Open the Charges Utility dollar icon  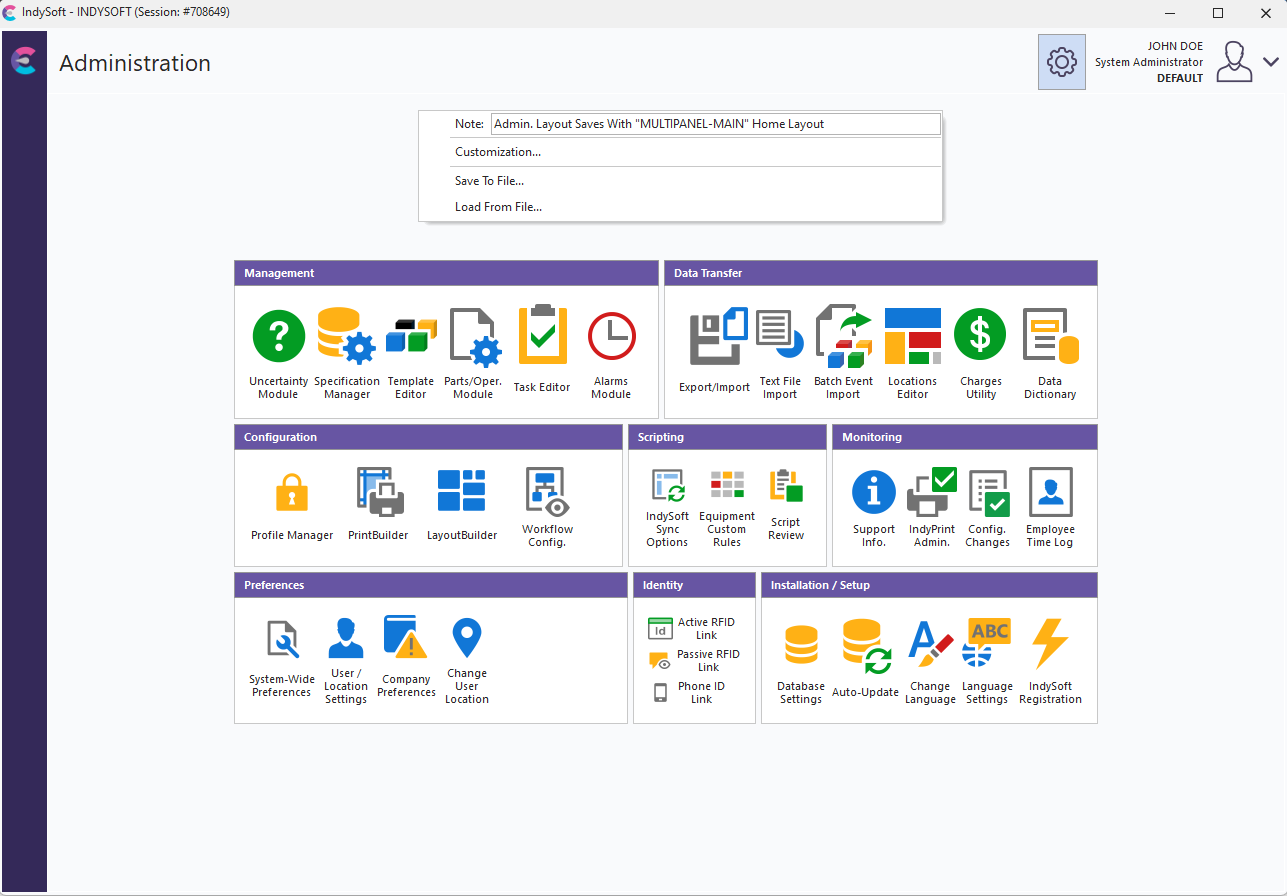980,335
